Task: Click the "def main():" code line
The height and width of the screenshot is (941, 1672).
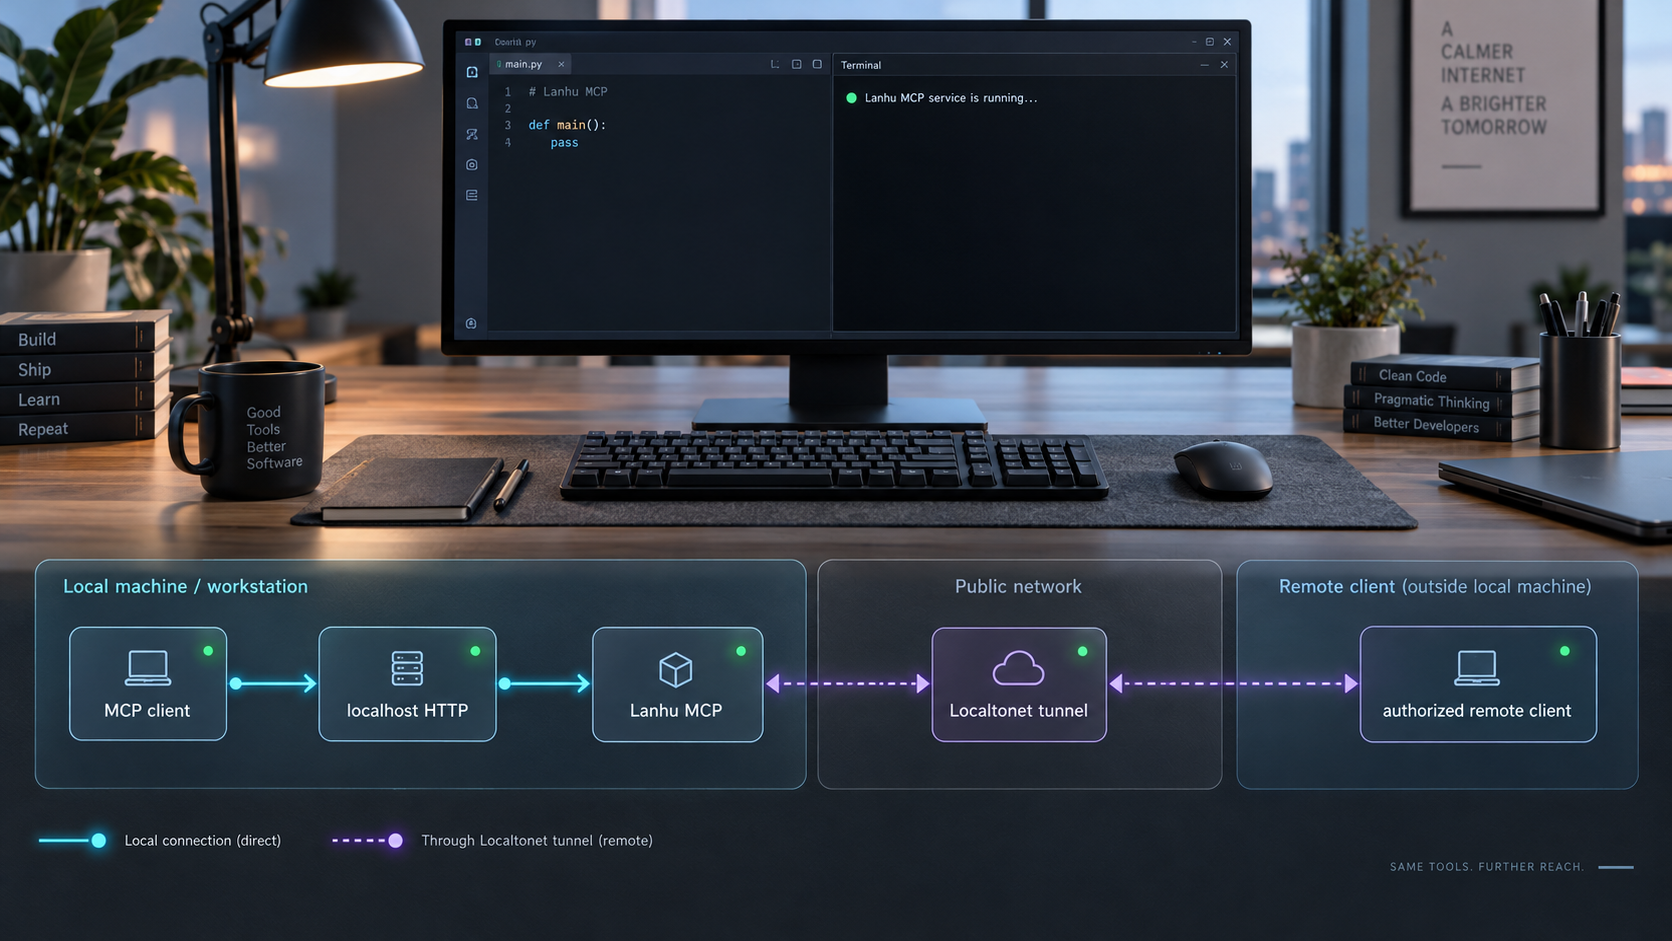Action: (x=567, y=125)
